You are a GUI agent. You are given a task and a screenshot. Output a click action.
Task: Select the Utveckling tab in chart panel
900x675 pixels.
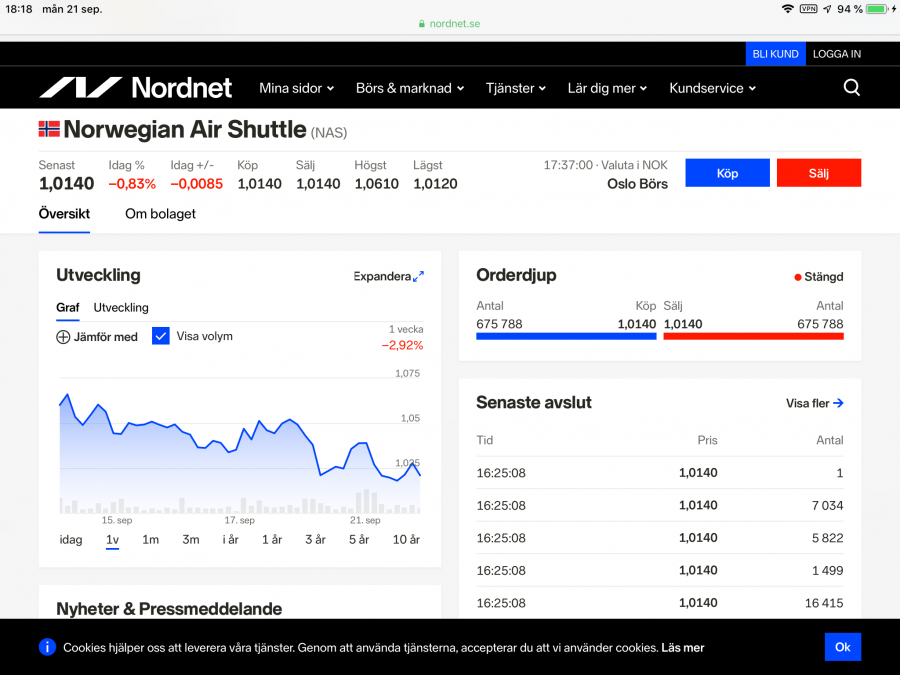pos(121,308)
